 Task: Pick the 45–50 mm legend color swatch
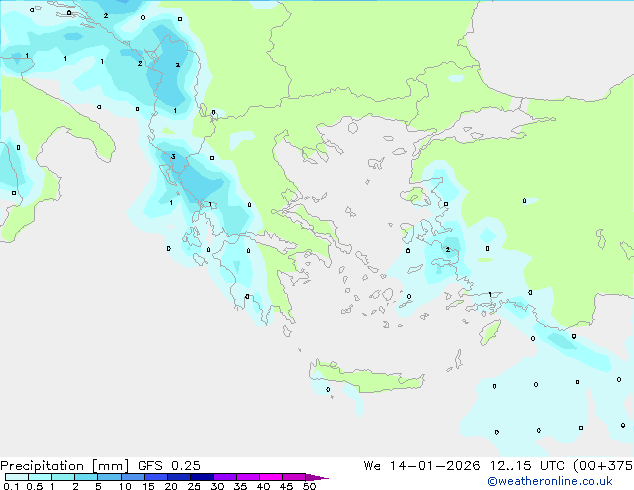(294, 477)
